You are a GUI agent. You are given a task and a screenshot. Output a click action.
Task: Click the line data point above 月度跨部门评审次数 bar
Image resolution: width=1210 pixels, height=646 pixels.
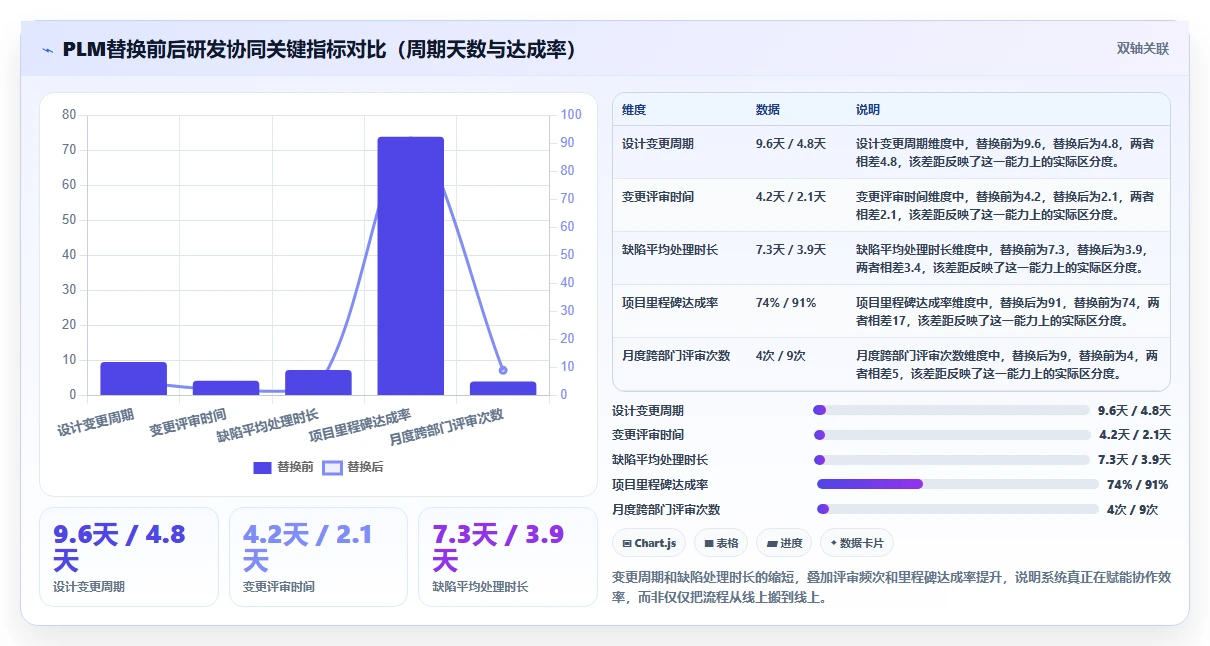[x=503, y=370]
